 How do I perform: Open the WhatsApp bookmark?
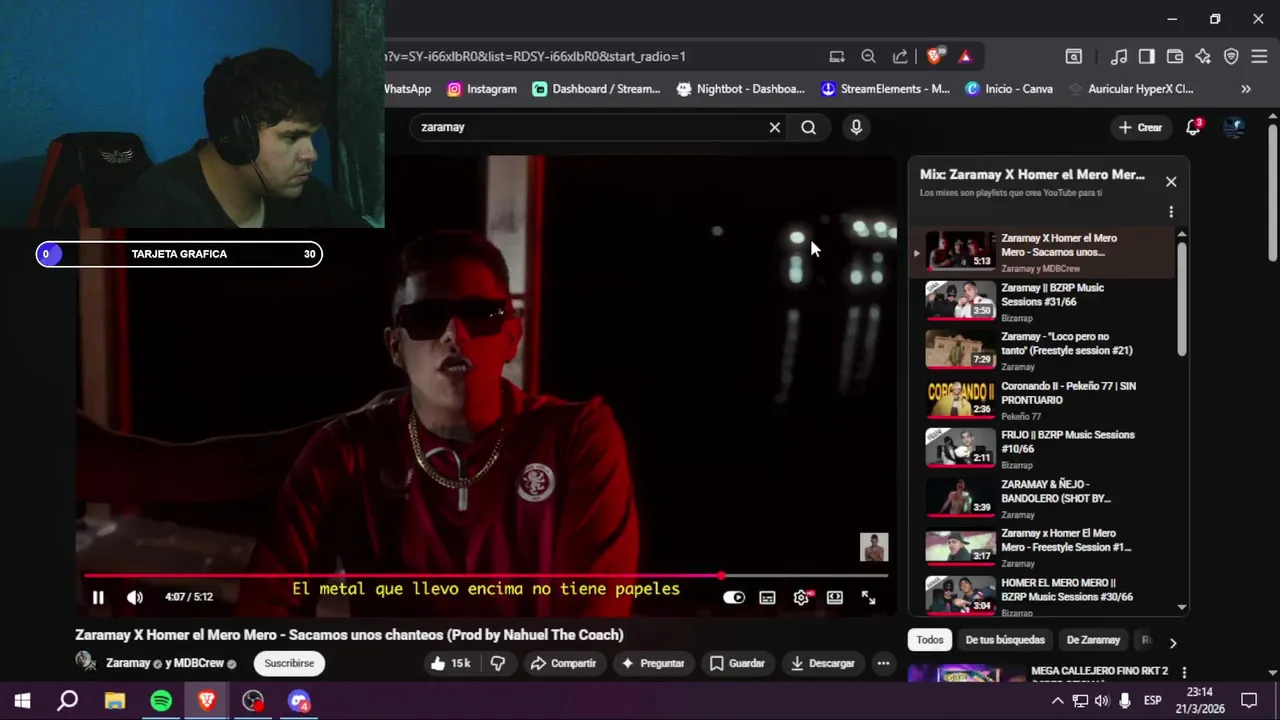[x=407, y=89]
